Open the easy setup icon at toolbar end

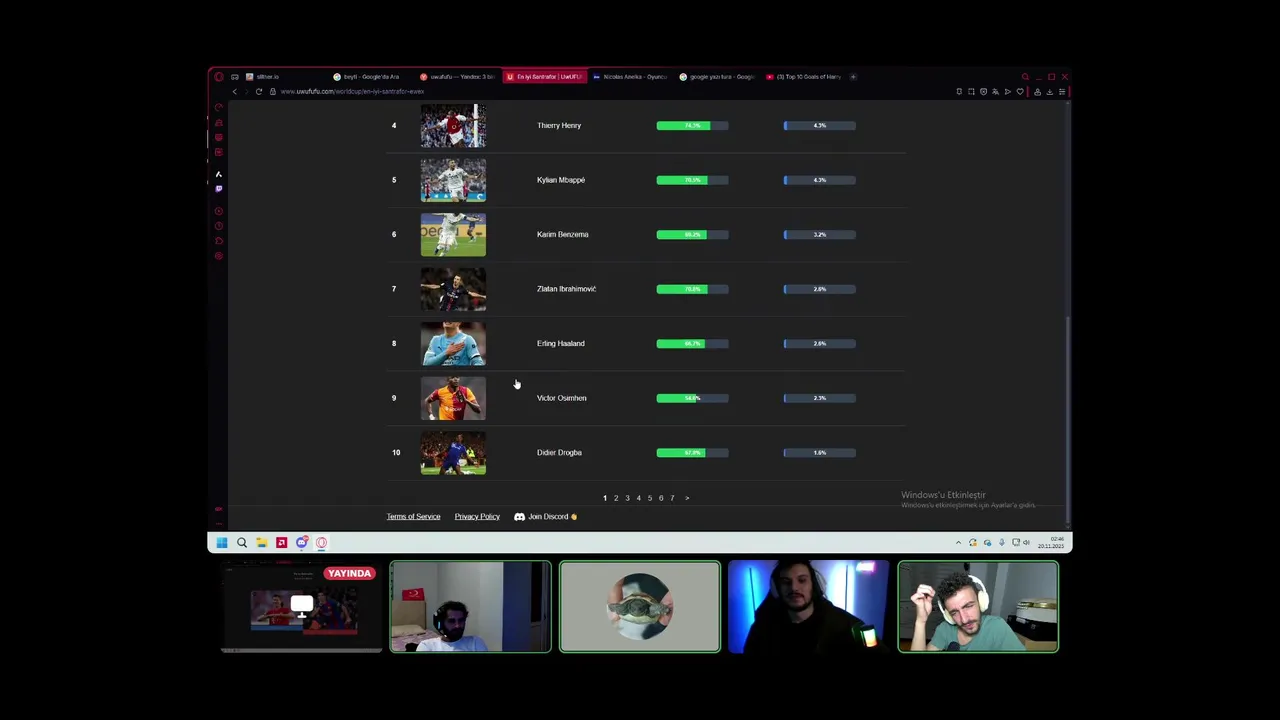pyautogui.click(x=1062, y=92)
